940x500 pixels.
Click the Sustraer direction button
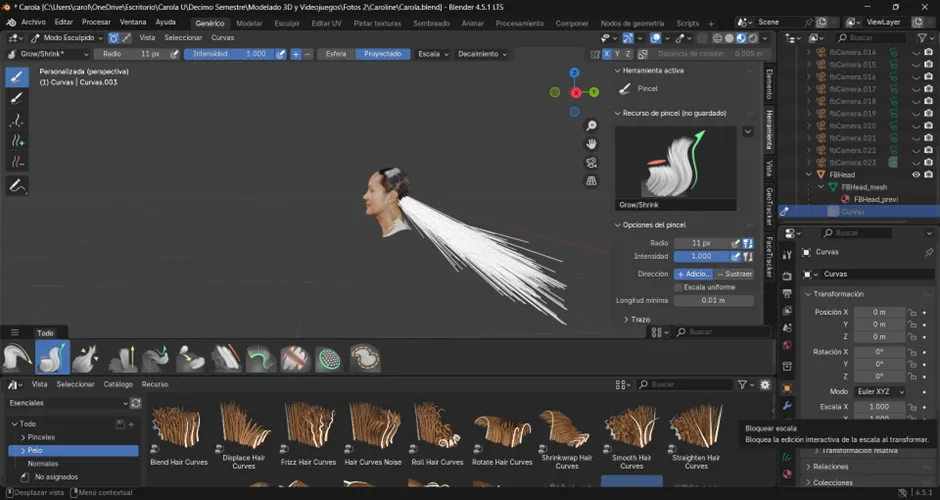pyautogui.click(x=735, y=273)
